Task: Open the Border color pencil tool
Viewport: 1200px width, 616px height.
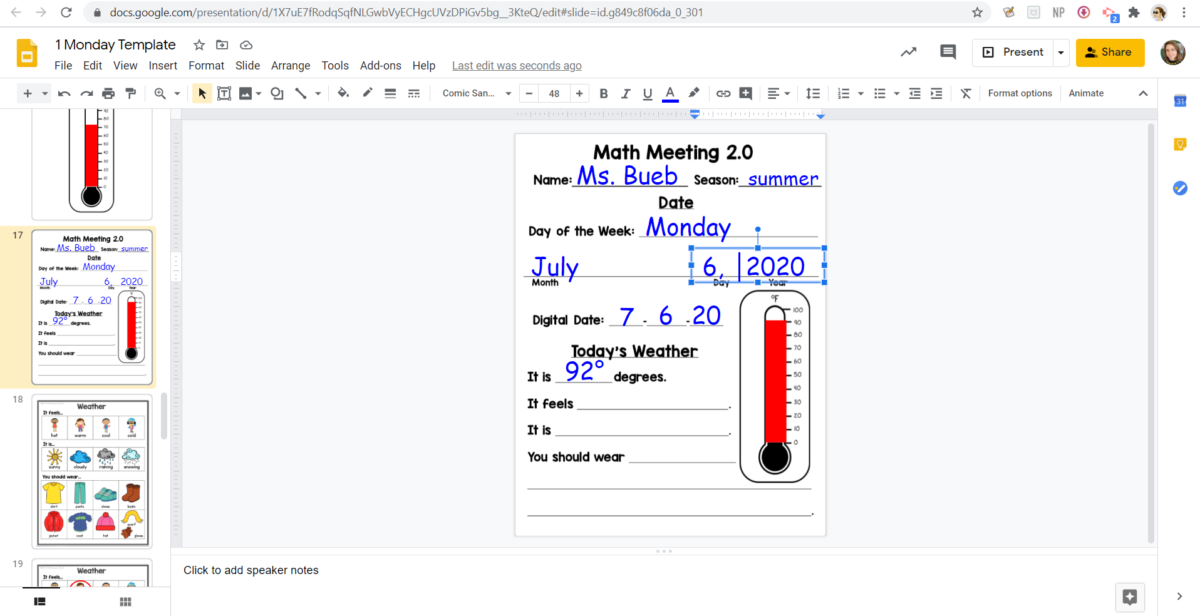Action: click(x=367, y=93)
